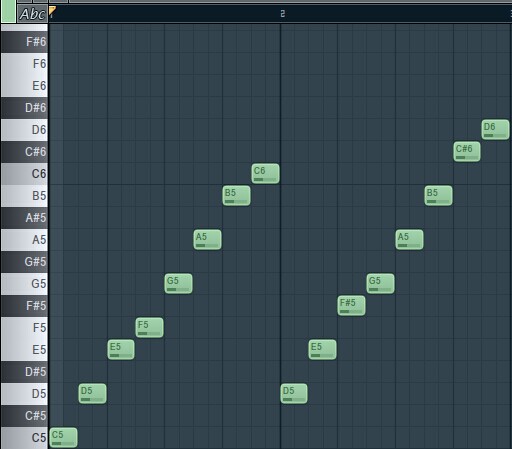This screenshot has height=449, width=512.
Task: Select the G5 note in bar two
Action: click(x=380, y=284)
